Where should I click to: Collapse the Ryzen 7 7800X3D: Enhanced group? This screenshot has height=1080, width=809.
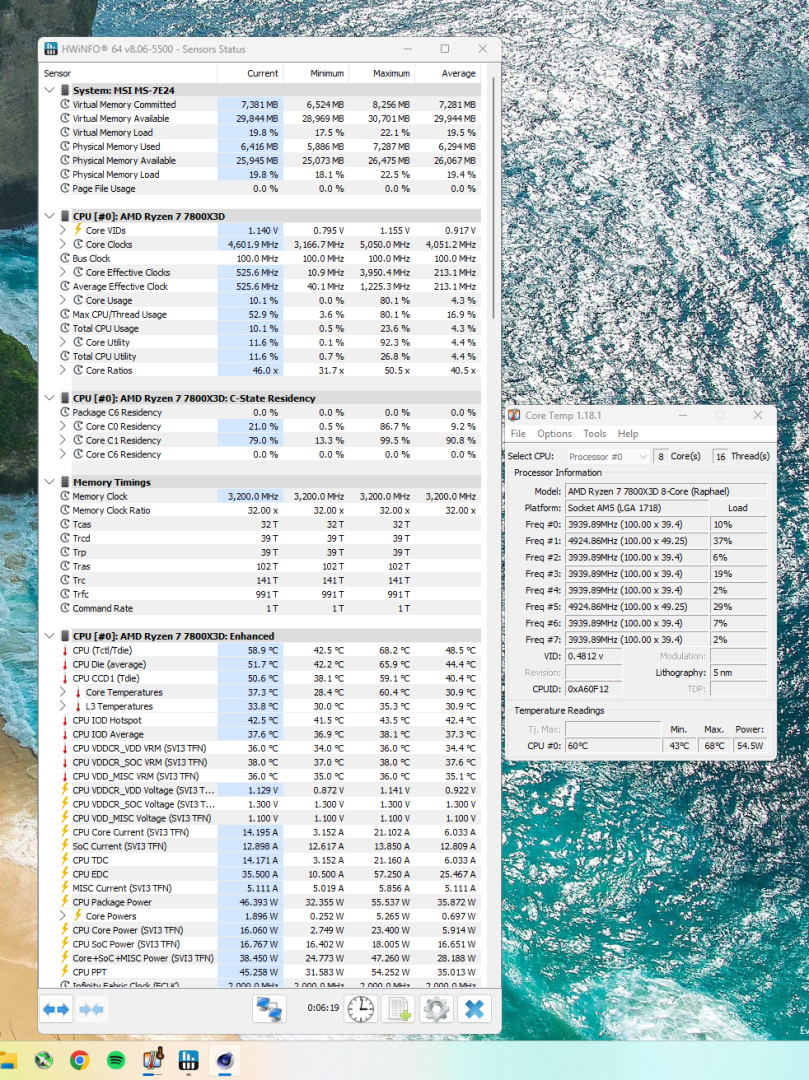(x=50, y=636)
